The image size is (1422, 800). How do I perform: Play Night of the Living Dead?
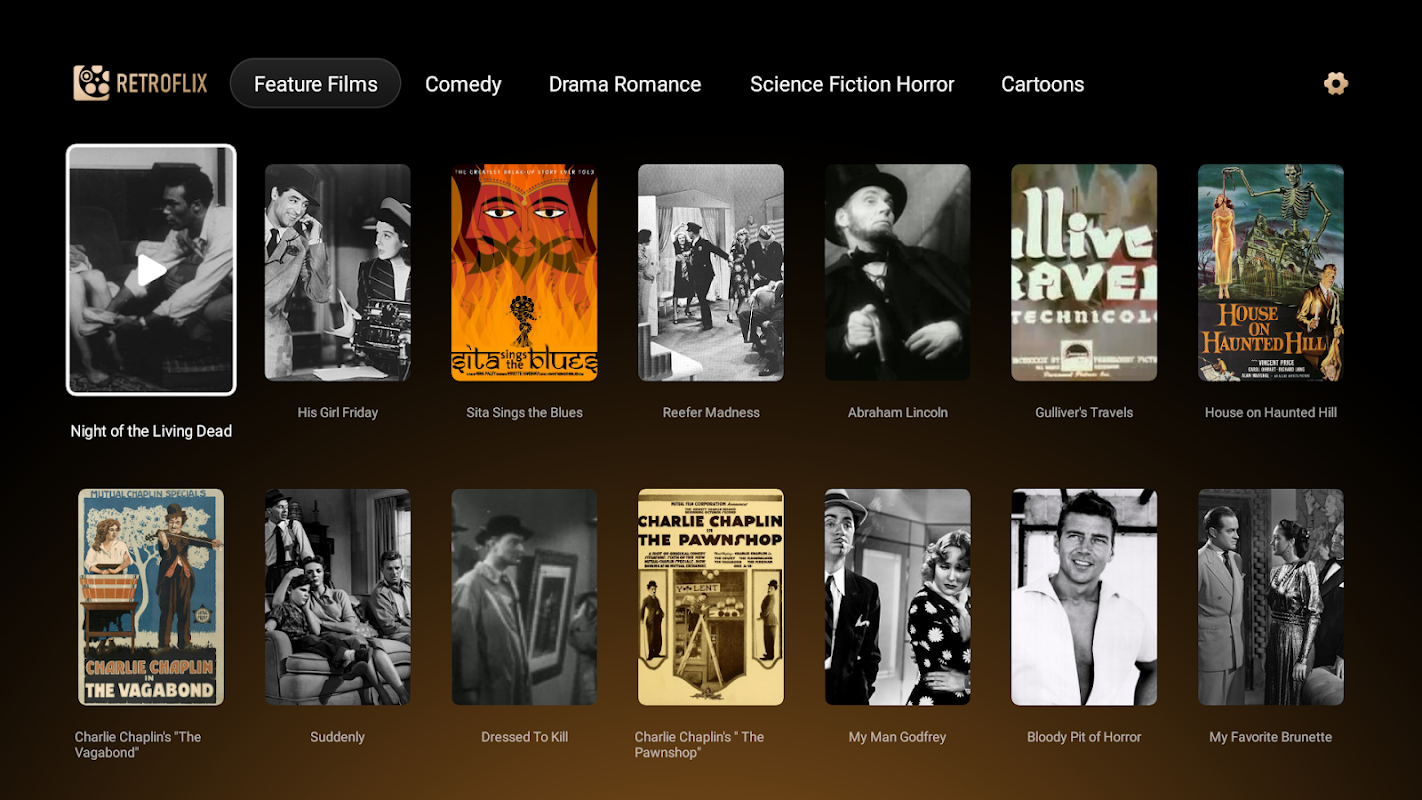point(151,270)
